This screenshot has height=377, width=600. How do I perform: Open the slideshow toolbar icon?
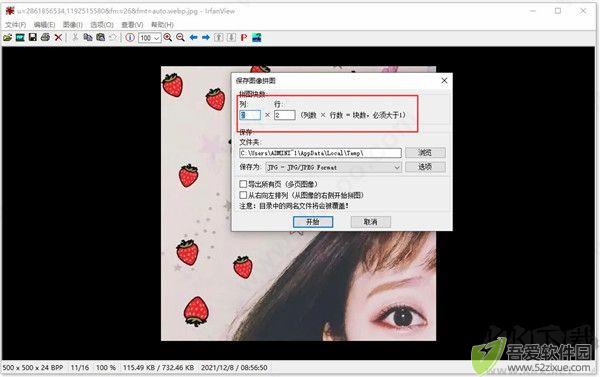pos(20,38)
